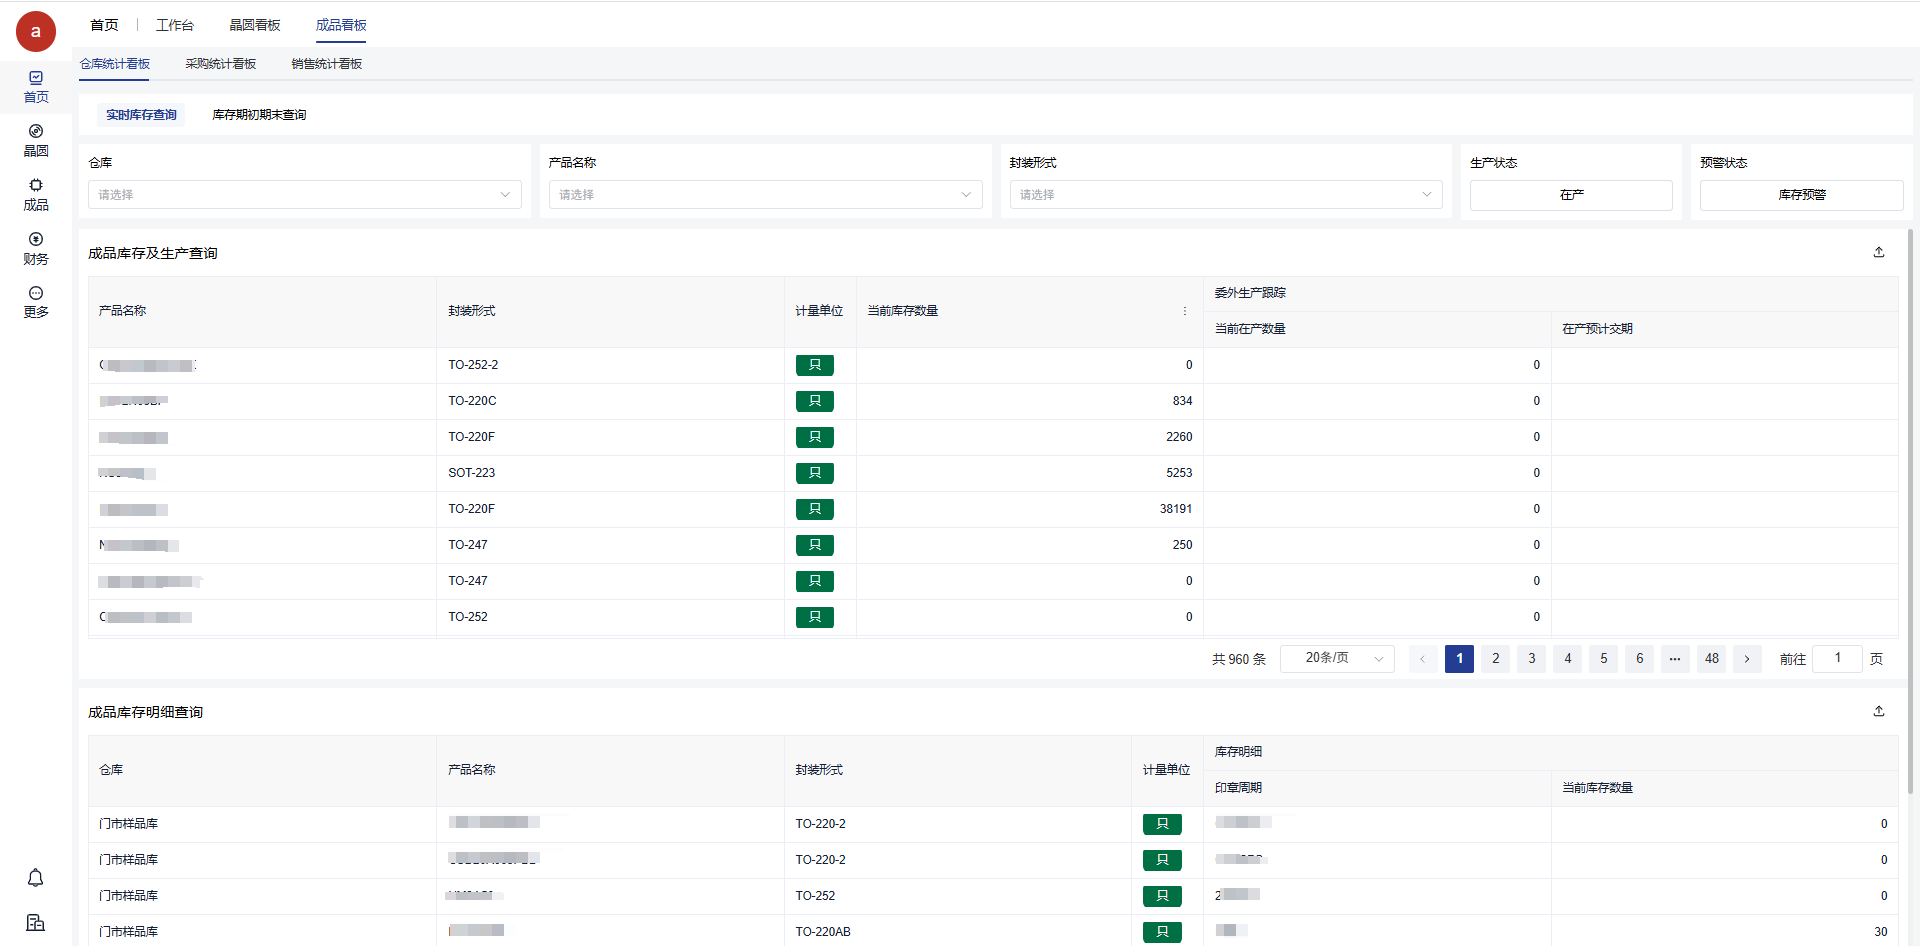Go to page 48 in pagination
Screen dimensions: 1920x946
coord(1711,658)
